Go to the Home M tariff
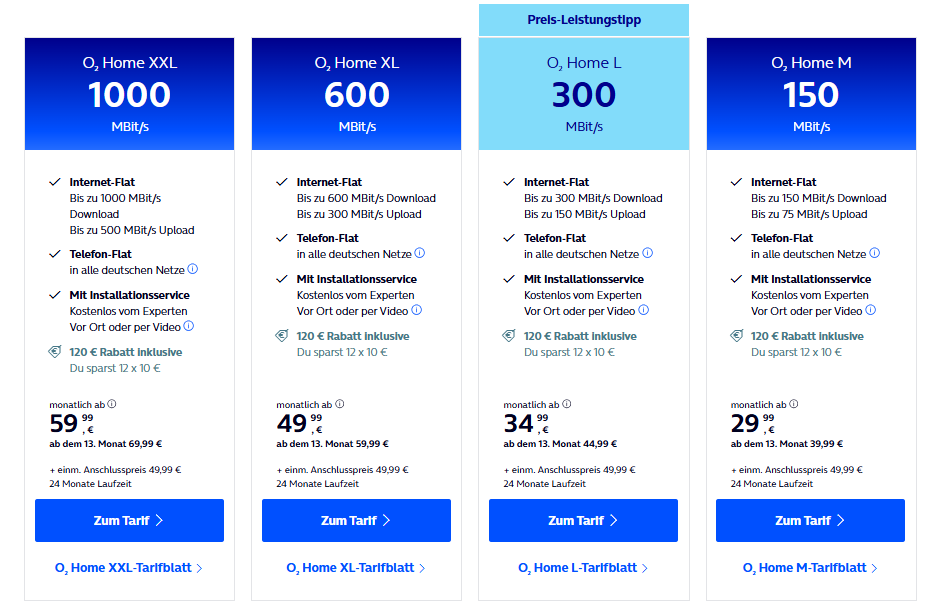929x614 pixels. click(810, 521)
